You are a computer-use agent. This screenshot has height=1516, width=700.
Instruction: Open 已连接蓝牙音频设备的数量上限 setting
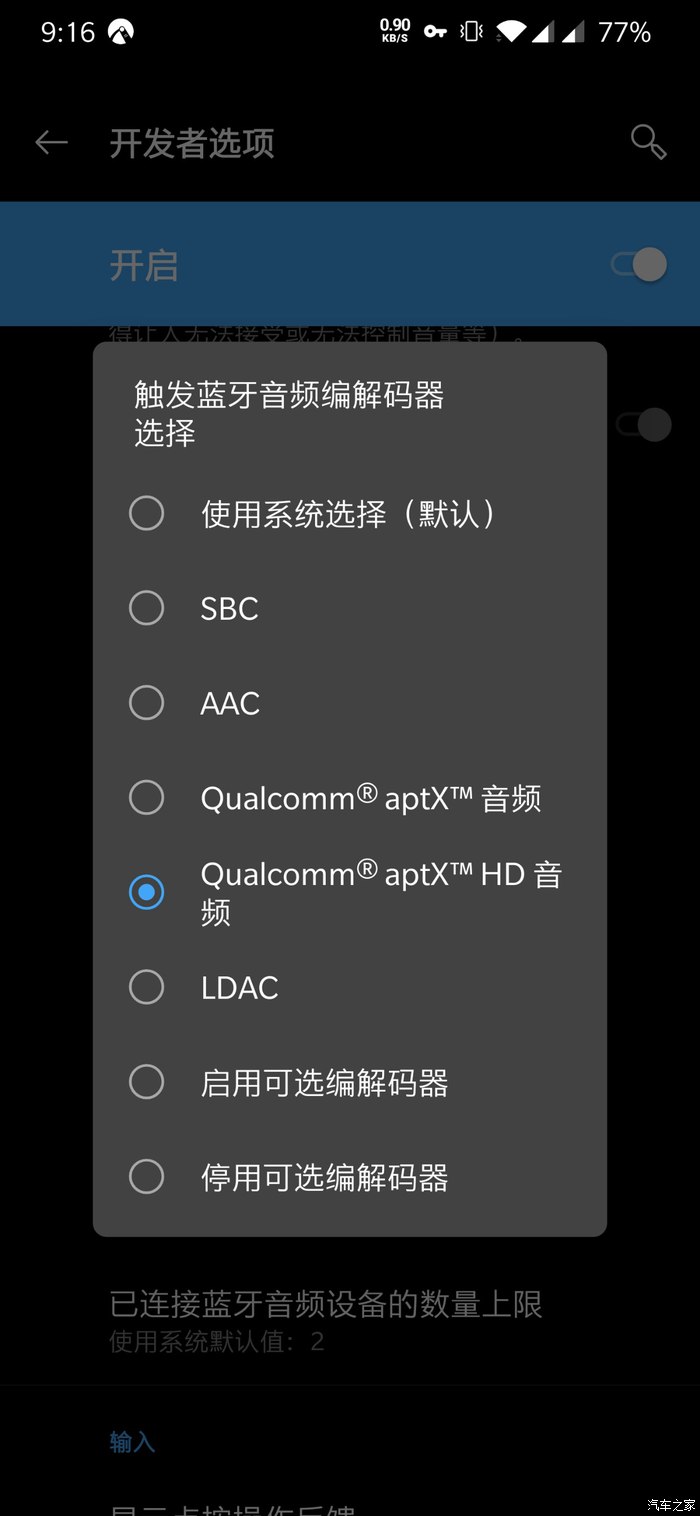coord(350,1320)
